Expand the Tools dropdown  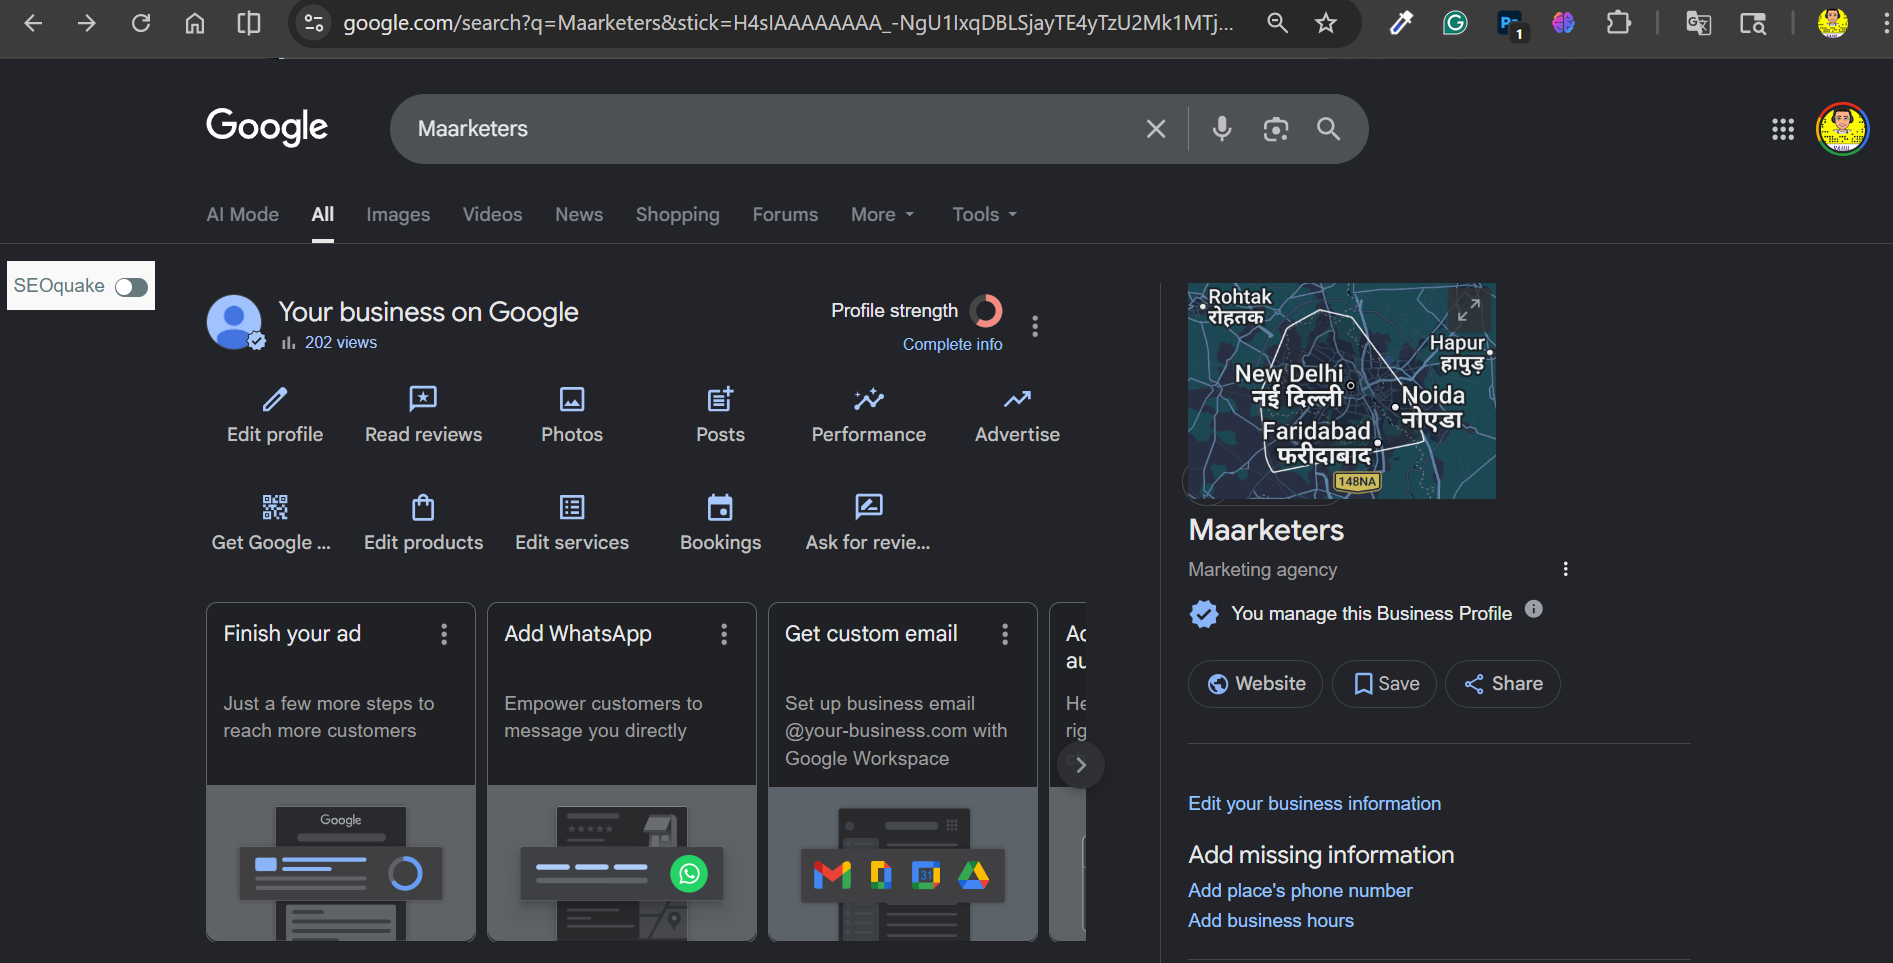click(x=982, y=214)
